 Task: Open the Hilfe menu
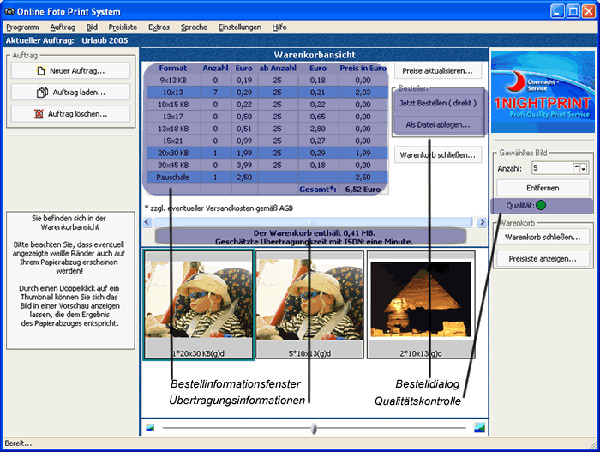pos(280,27)
